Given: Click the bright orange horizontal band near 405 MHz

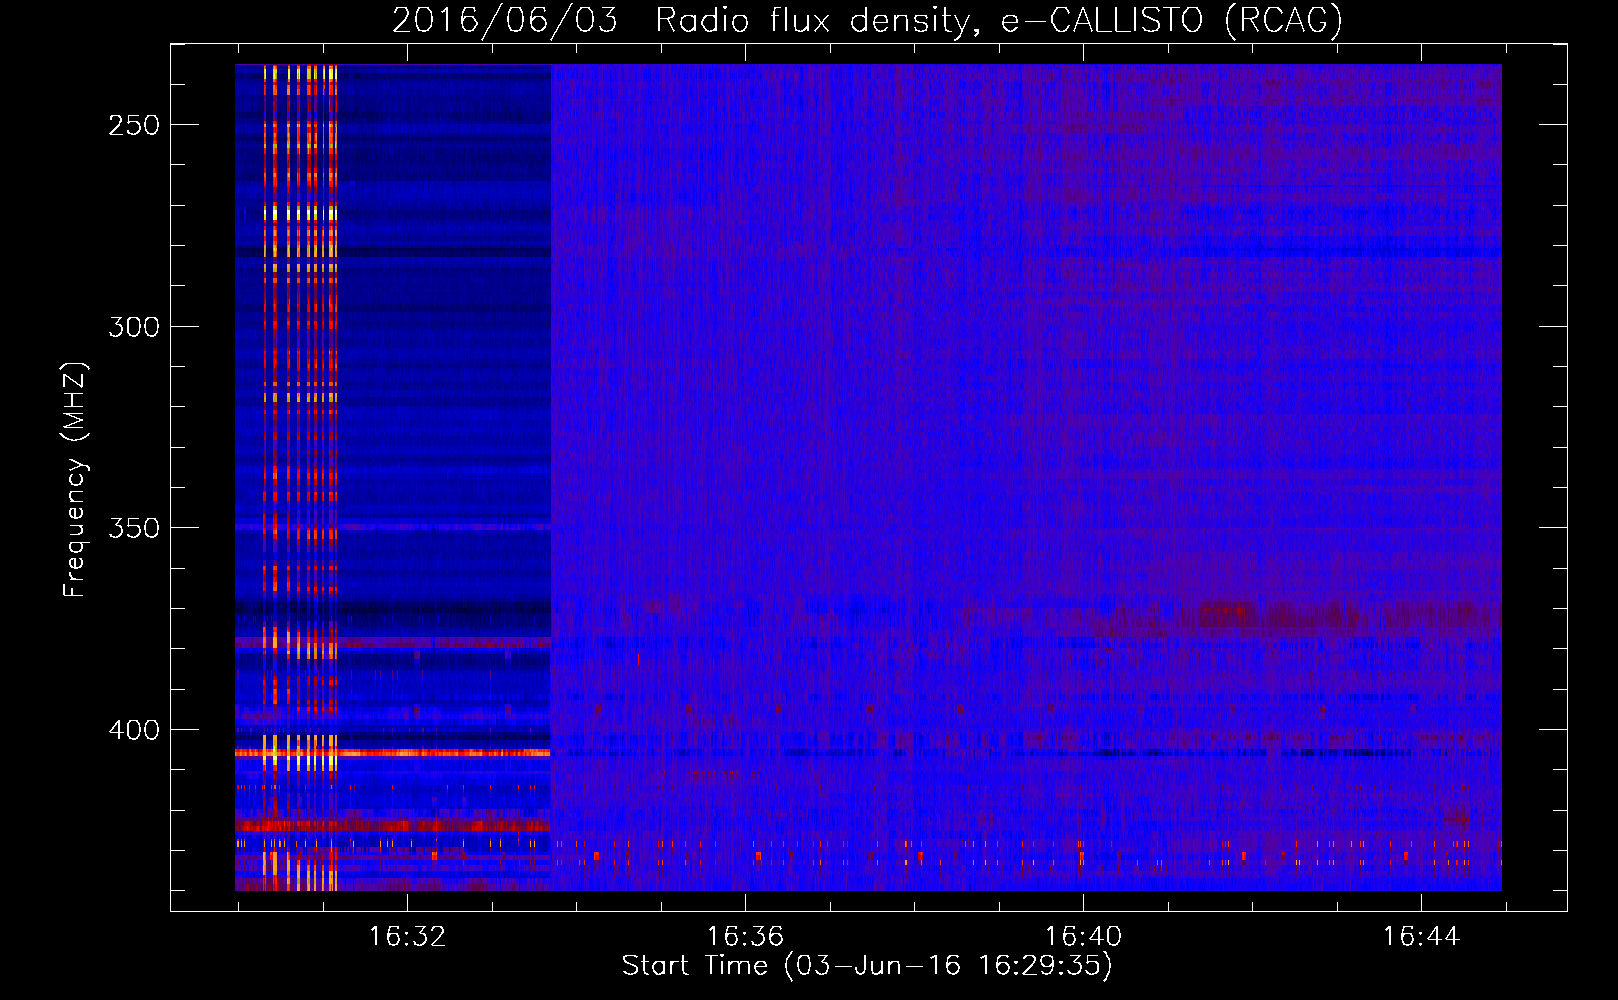Looking at the screenshot, I should coord(393,752).
